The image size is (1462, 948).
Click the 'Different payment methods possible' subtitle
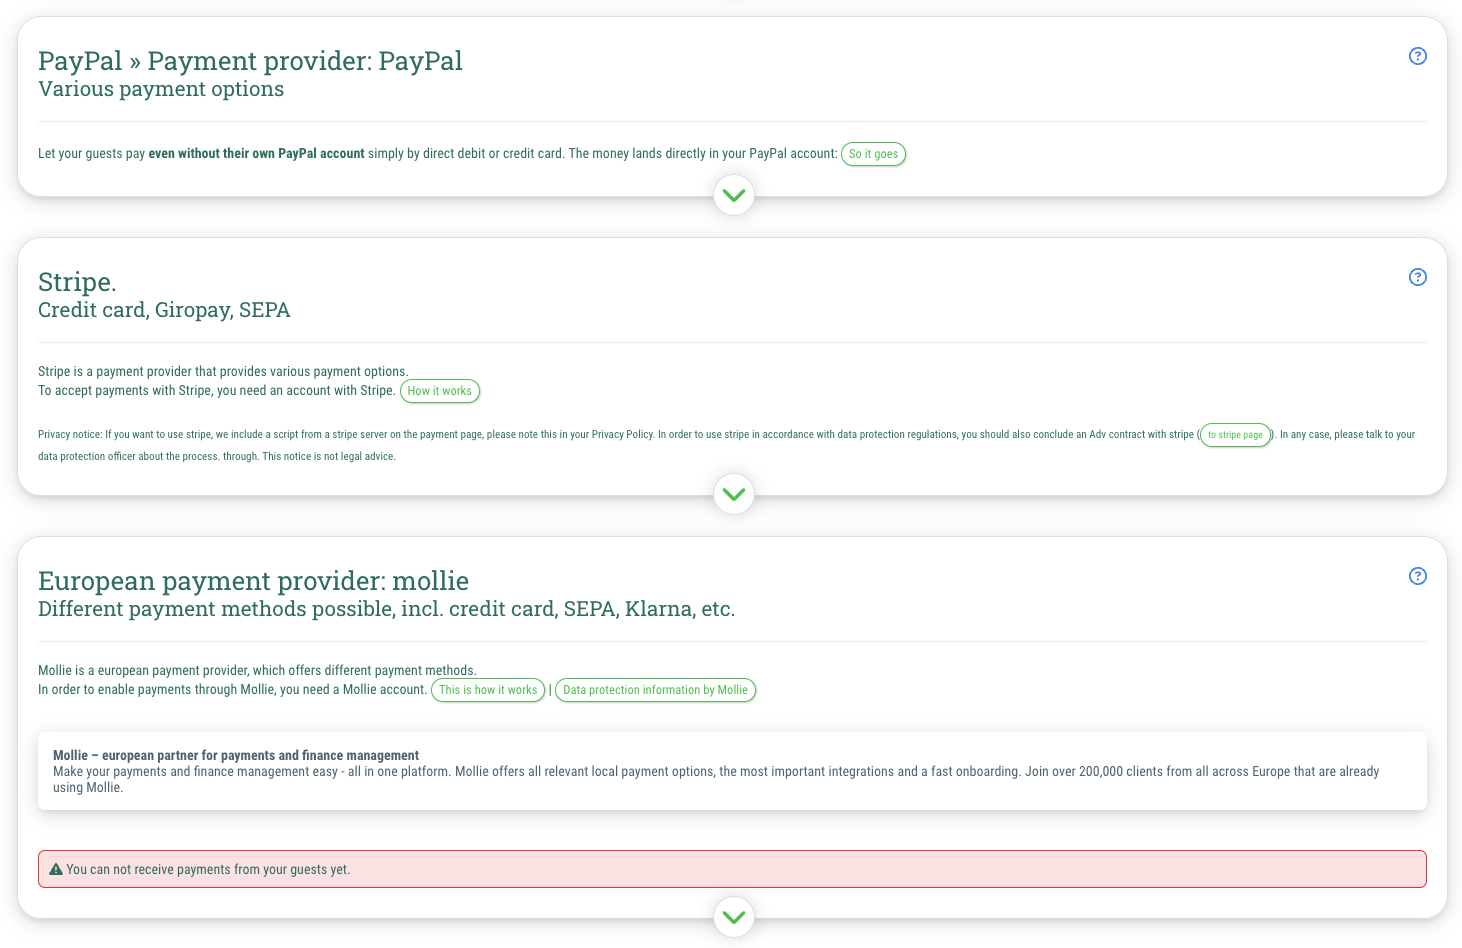pos(386,609)
